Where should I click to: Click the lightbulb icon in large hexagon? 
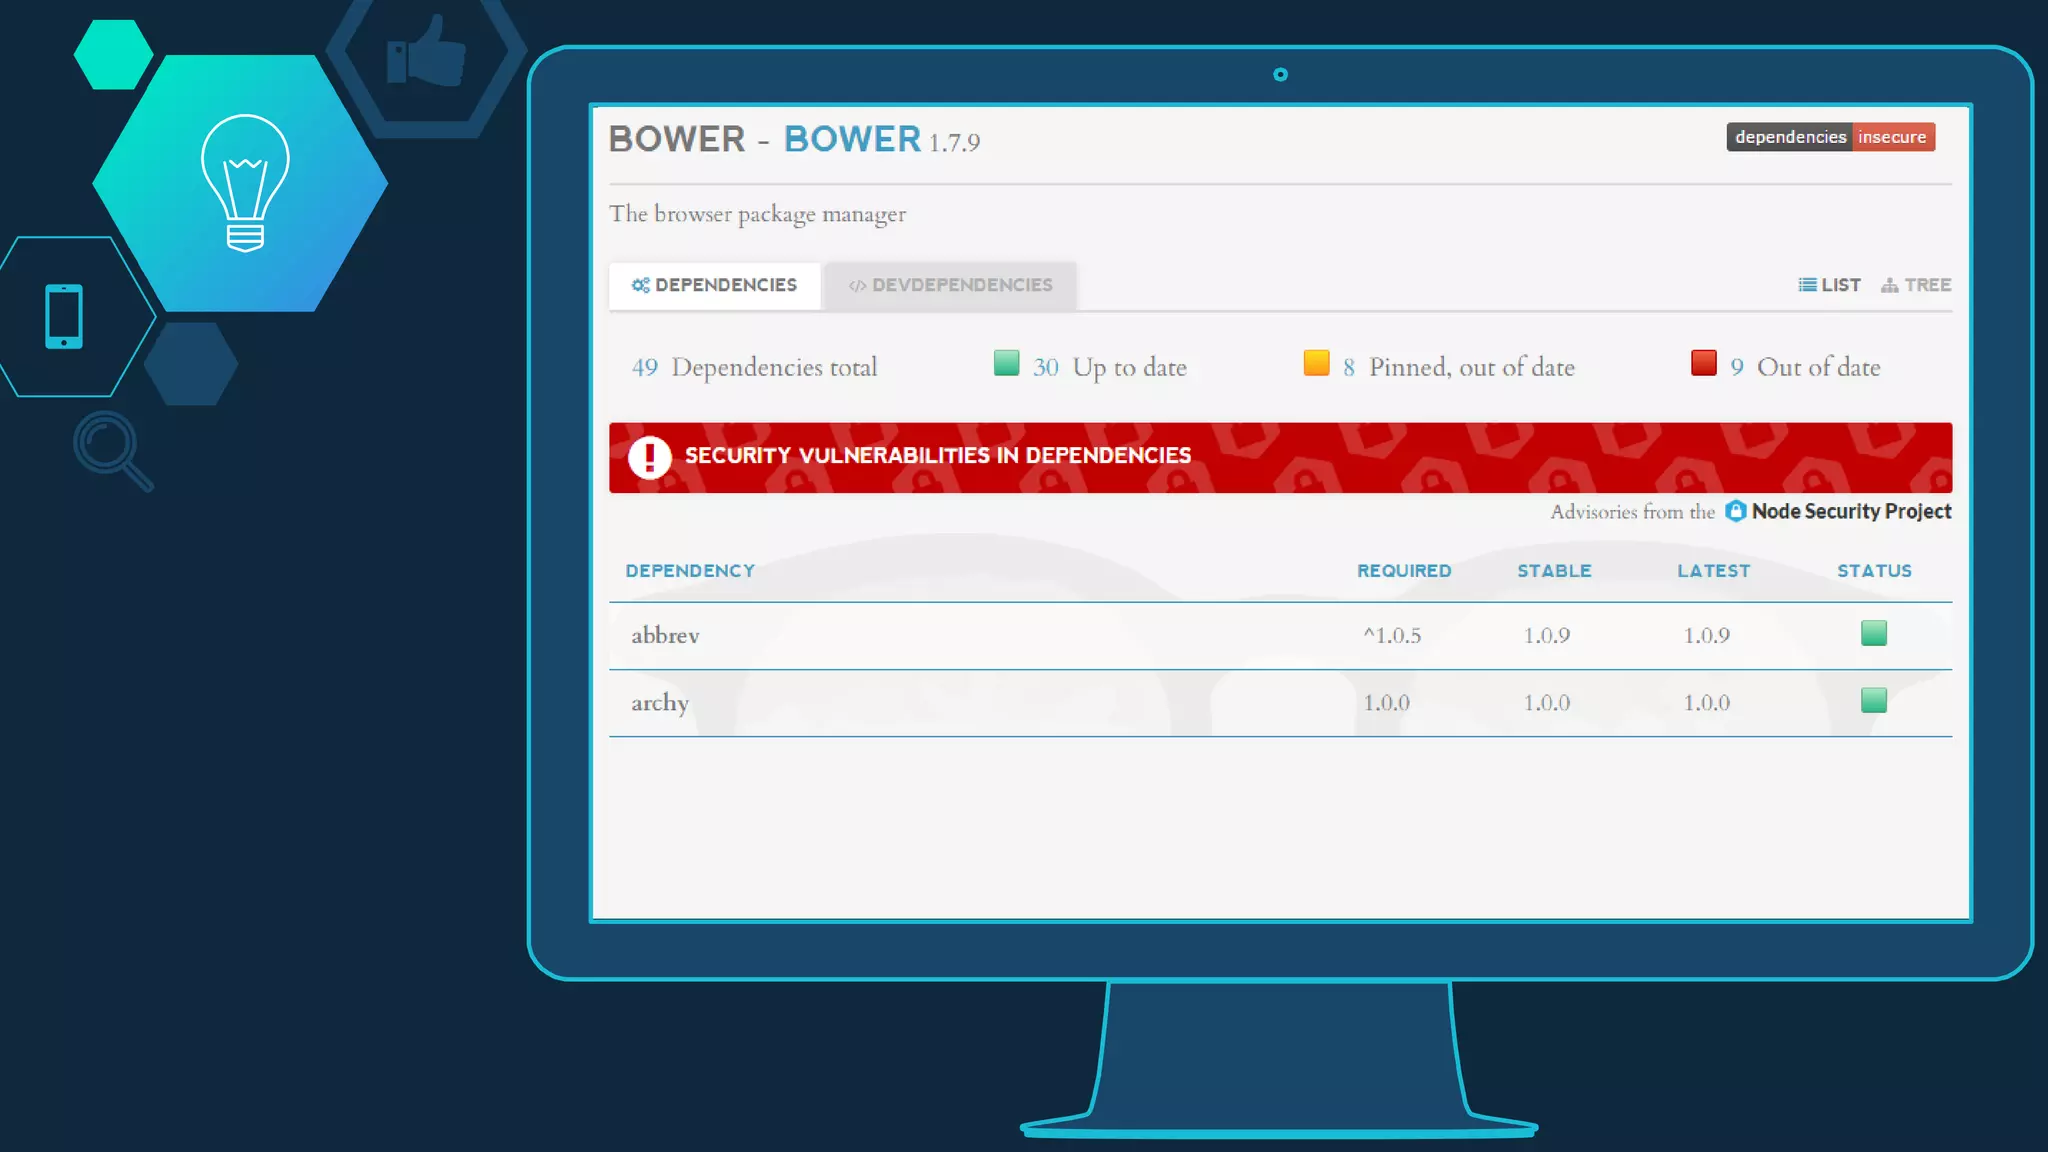(x=245, y=182)
